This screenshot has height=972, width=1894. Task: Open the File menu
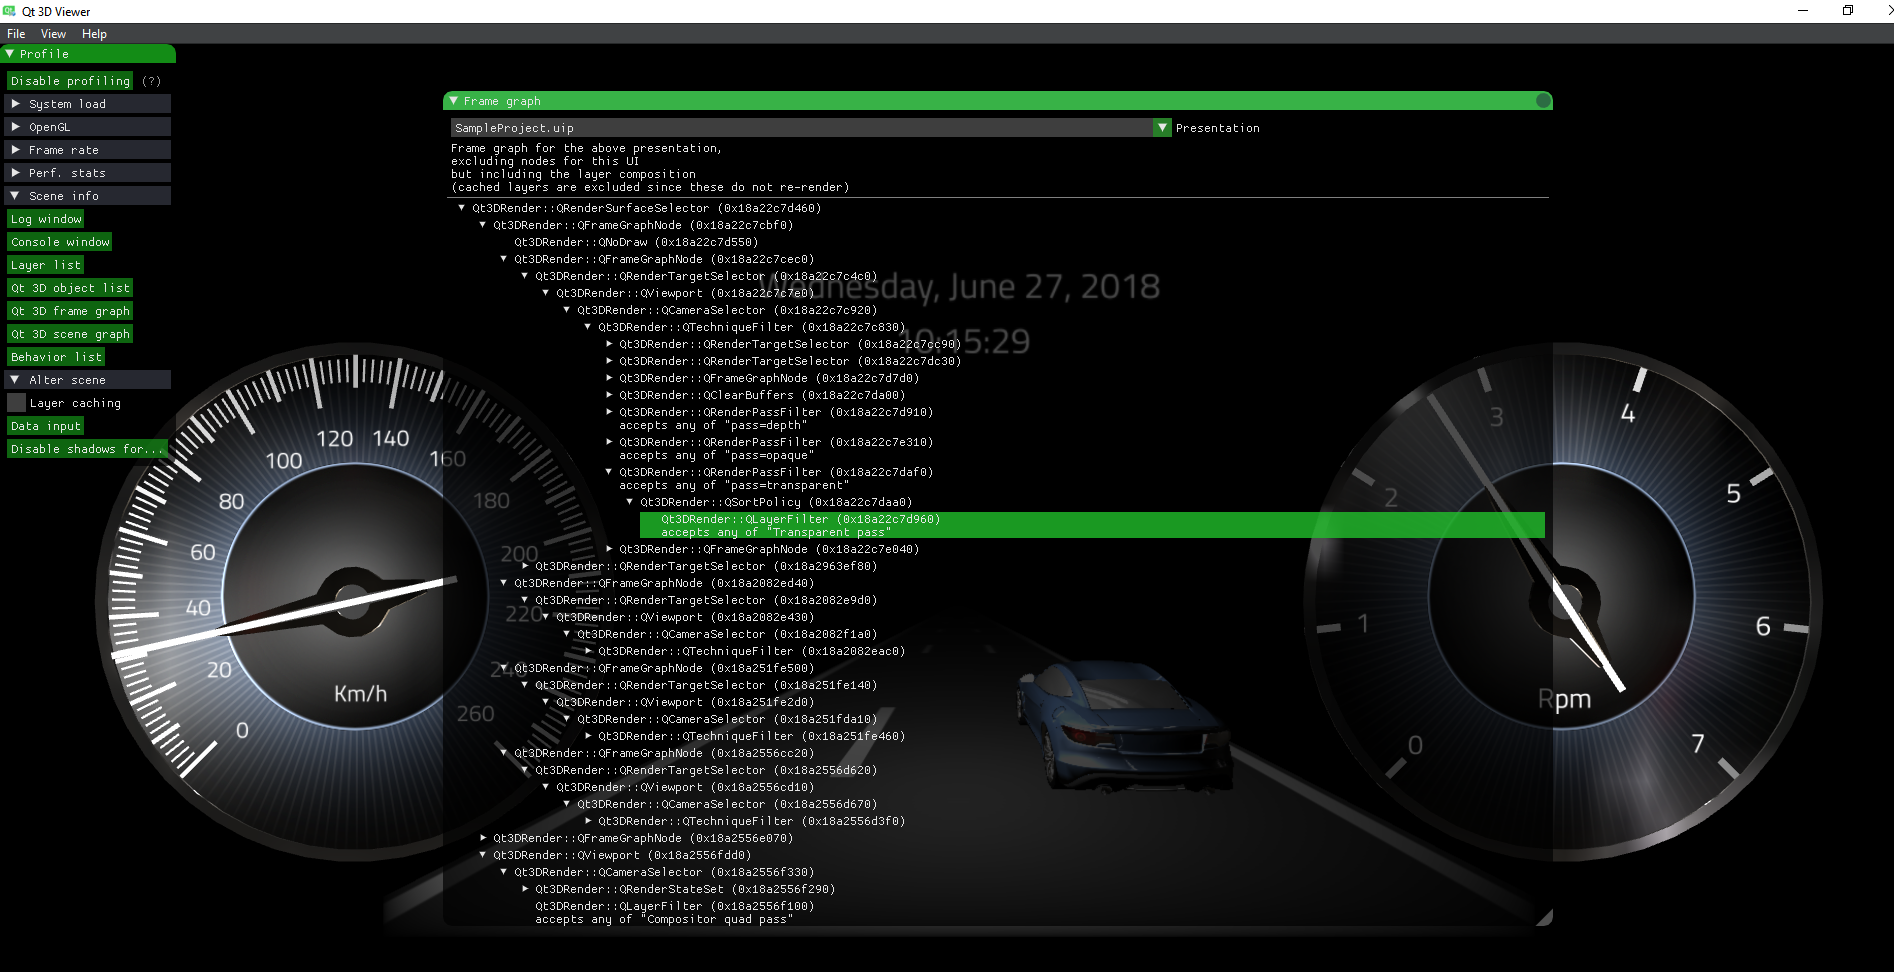(16, 34)
